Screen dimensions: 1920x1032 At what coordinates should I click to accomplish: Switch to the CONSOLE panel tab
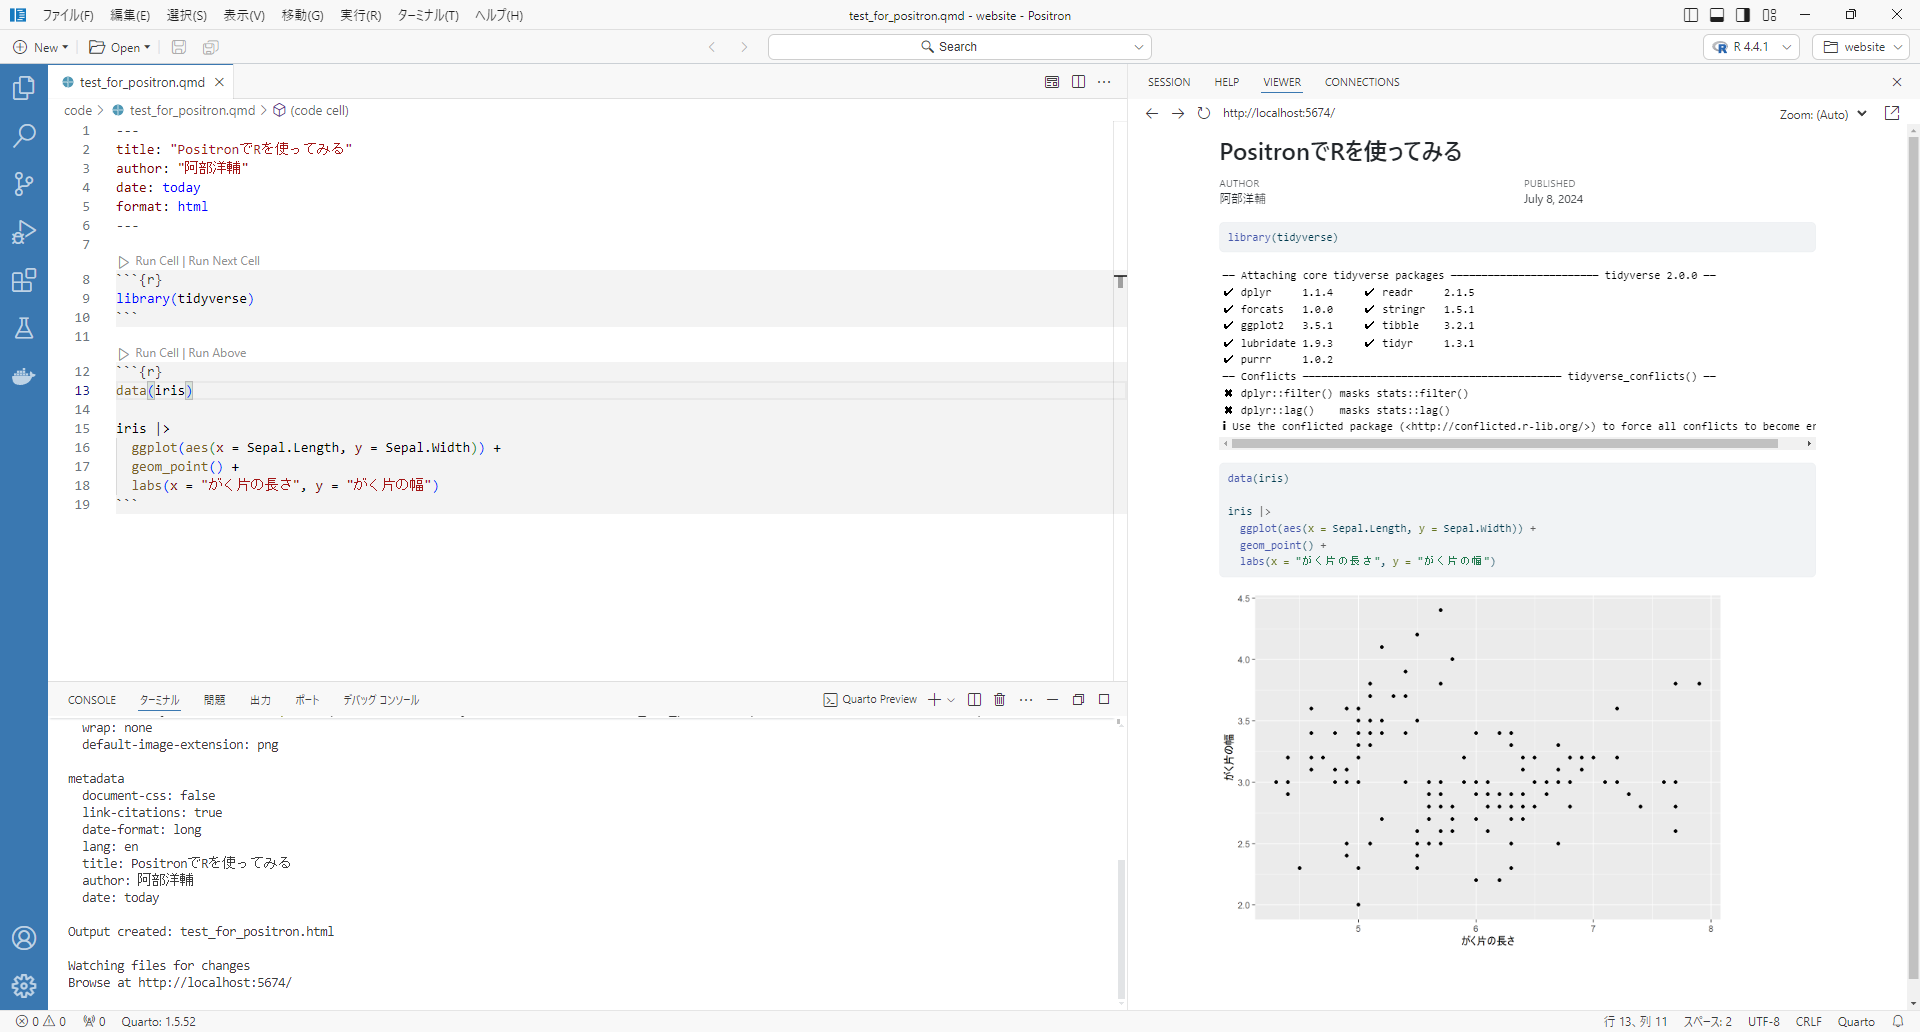tap(92, 700)
